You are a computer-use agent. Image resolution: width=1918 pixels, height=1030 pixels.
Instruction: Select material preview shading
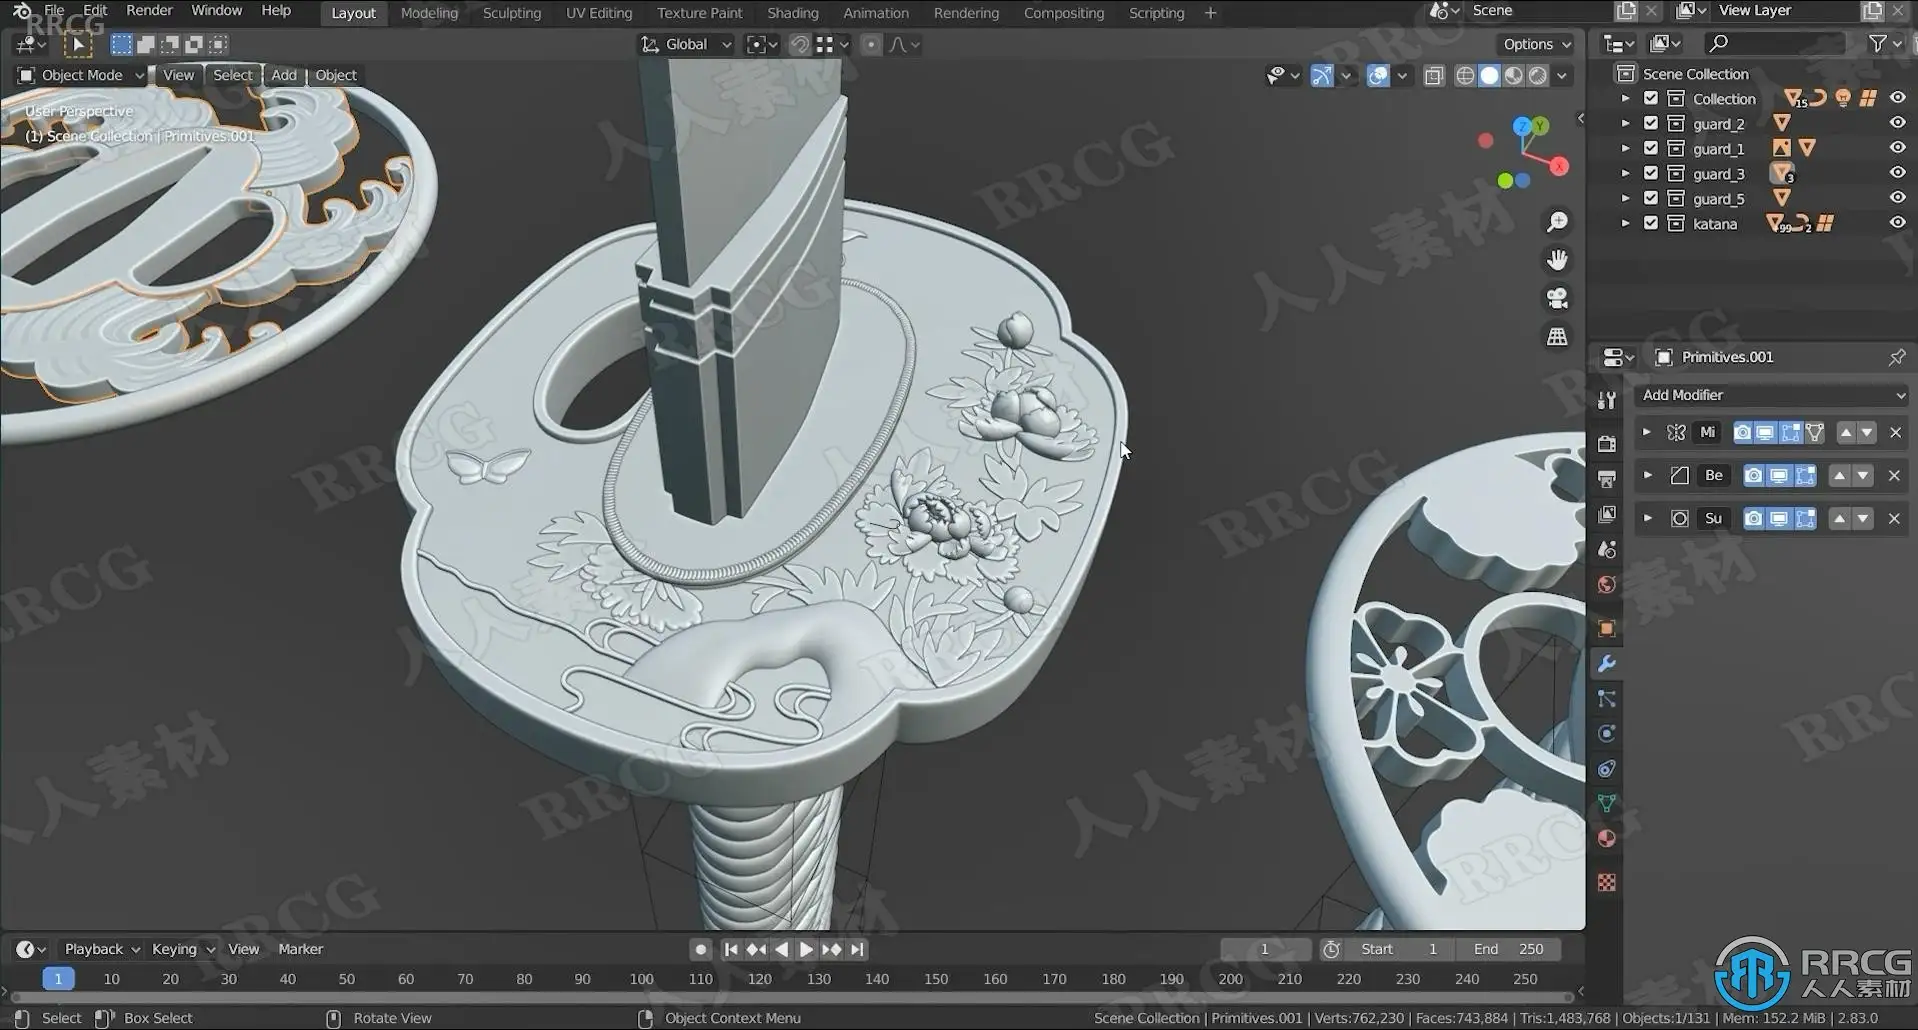1514,75
